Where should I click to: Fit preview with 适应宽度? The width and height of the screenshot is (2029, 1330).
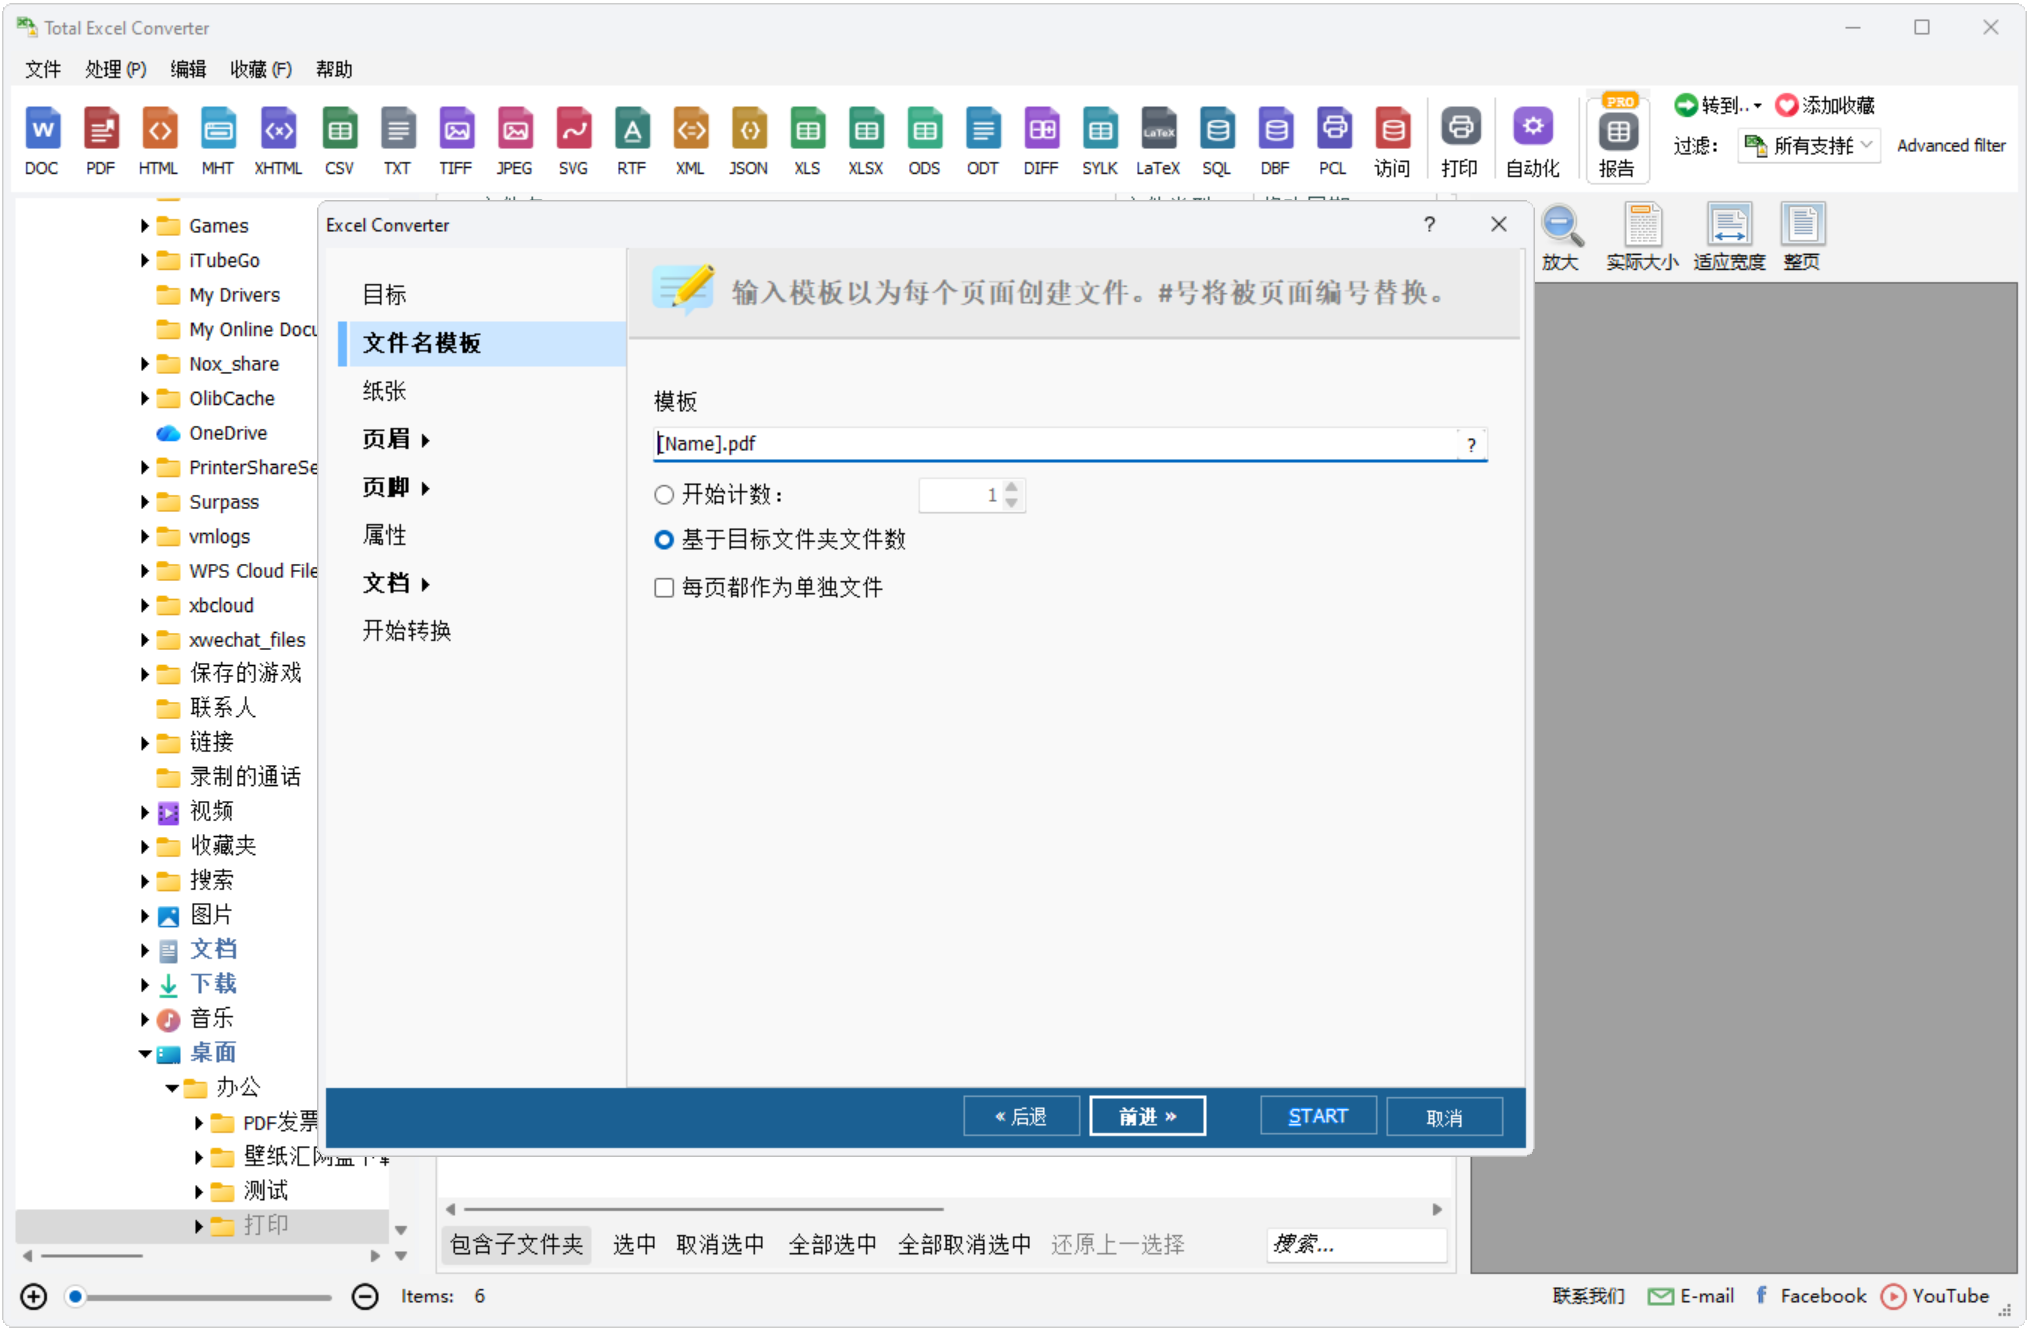tap(1729, 238)
